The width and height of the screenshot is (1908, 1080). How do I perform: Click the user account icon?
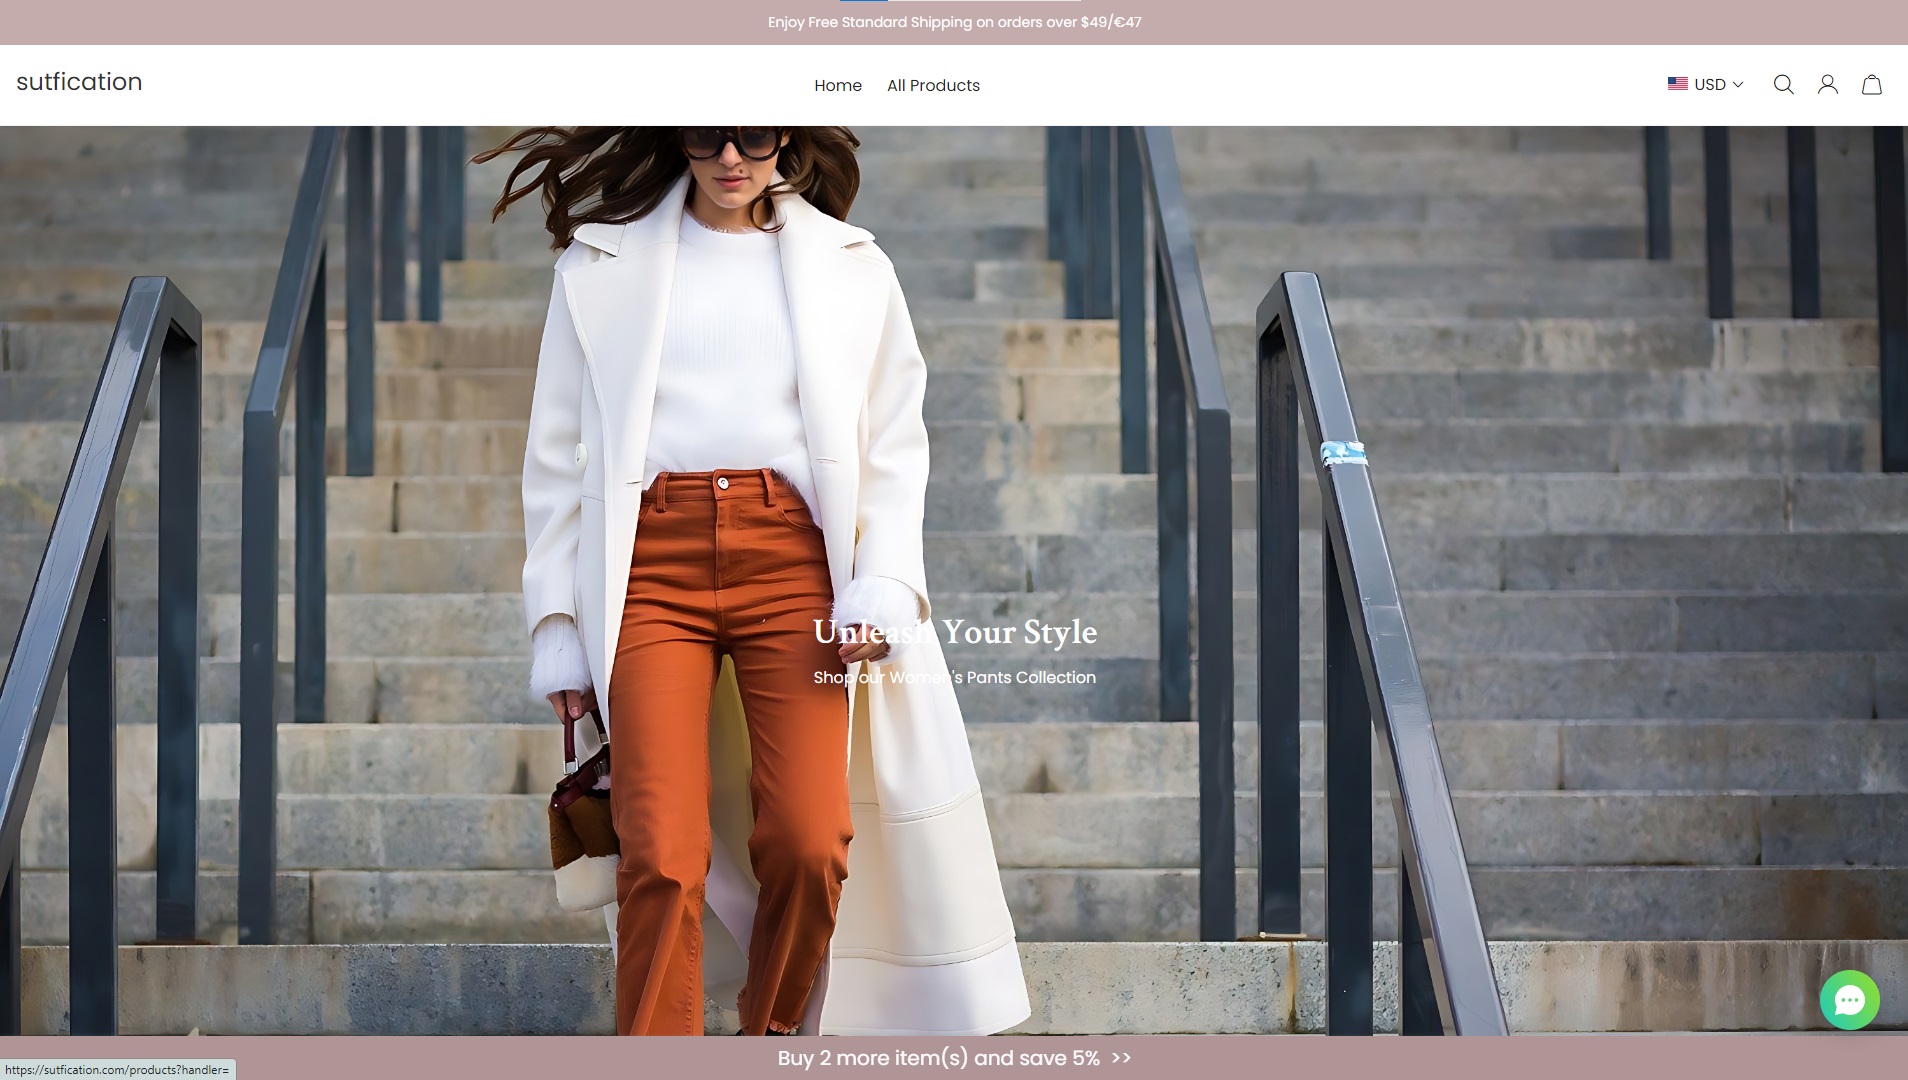point(1827,85)
